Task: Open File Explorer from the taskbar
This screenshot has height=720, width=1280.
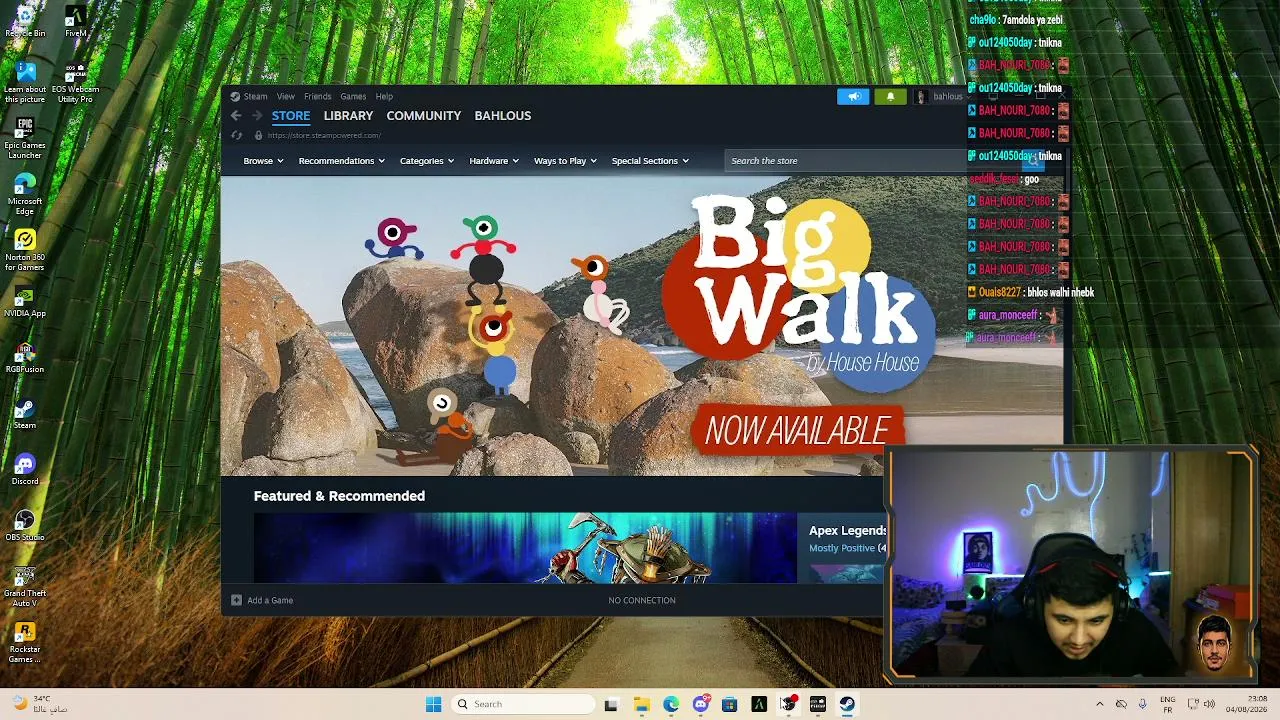Action: click(641, 704)
